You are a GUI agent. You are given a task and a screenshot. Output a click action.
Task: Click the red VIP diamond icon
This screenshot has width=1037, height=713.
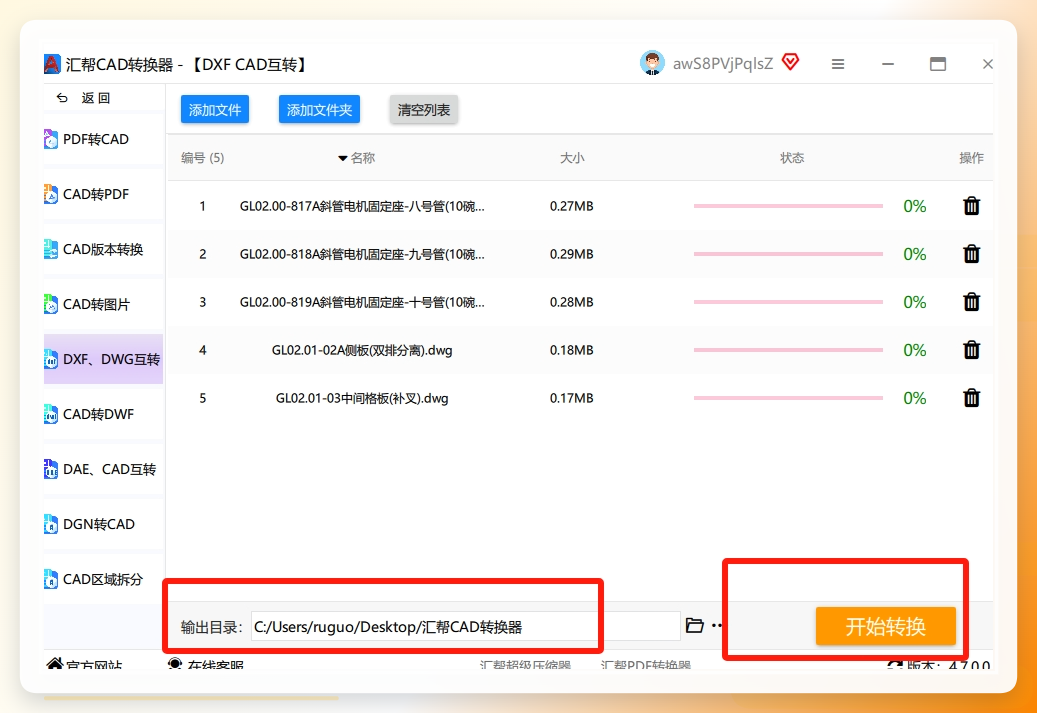pyautogui.click(x=790, y=63)
